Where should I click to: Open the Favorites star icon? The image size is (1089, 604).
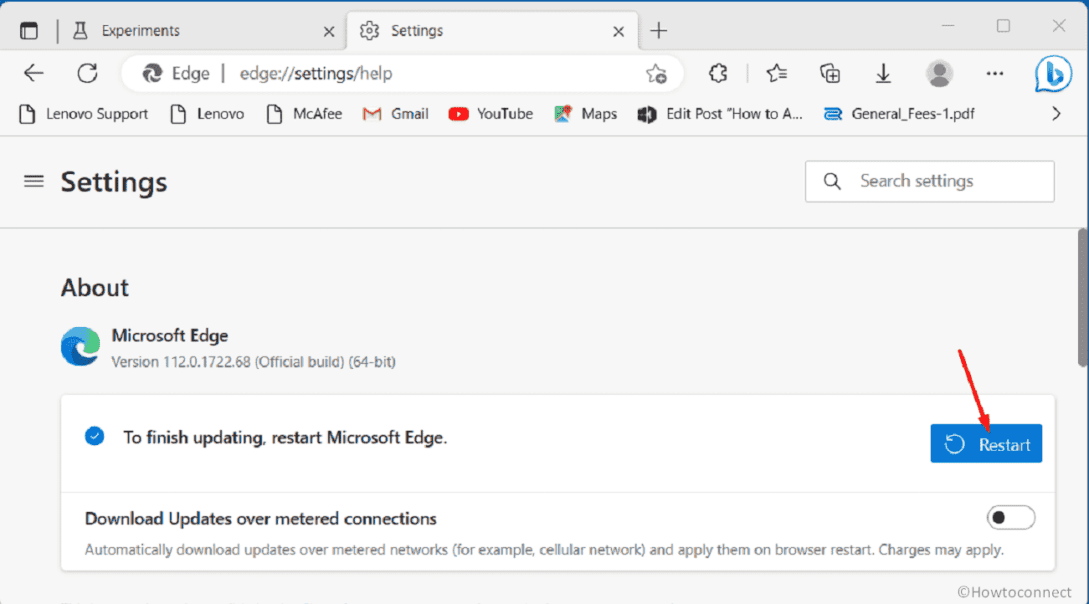pos(776,72)
